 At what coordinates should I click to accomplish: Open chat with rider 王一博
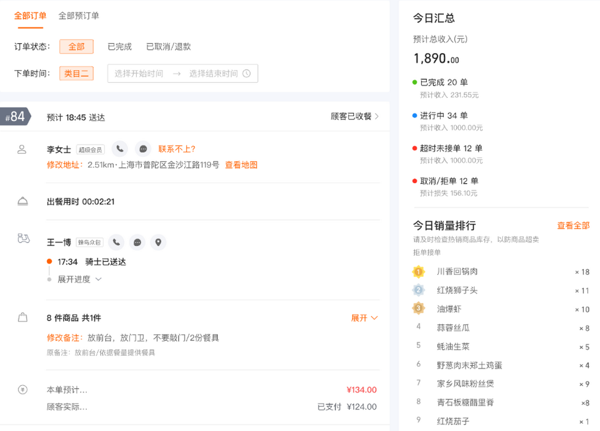point(137,242)
